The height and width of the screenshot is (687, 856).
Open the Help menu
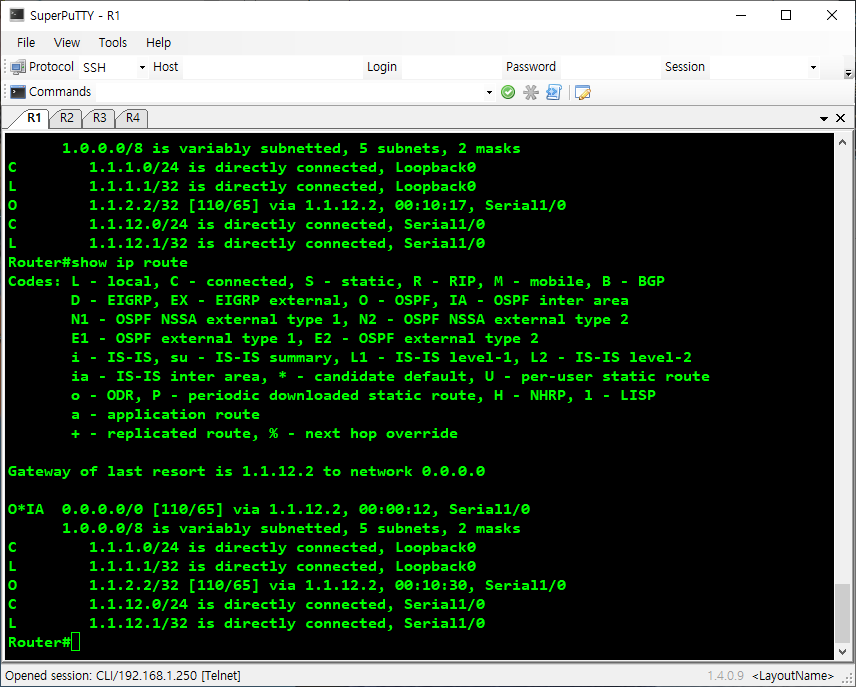pyautogui.click(x=158, y=43)
